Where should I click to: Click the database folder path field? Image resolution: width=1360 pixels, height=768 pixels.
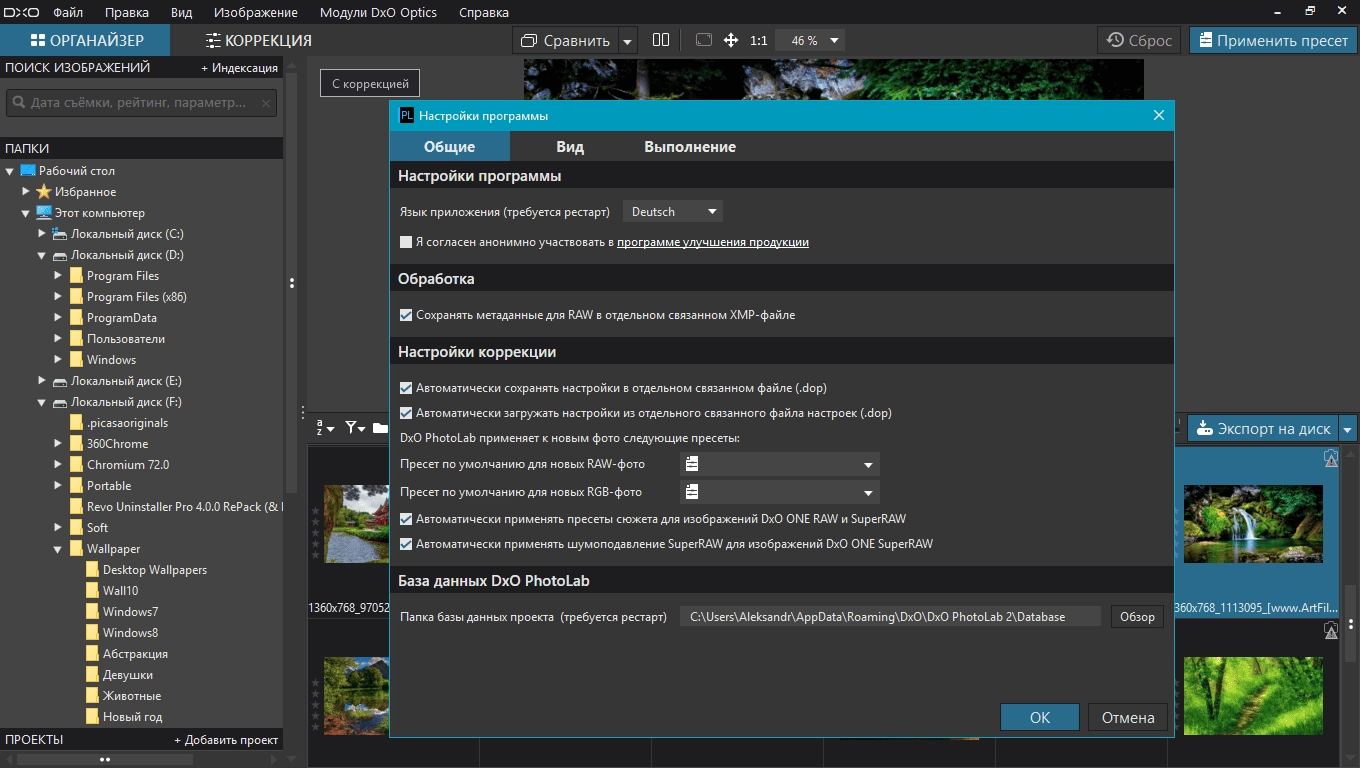coord(890,617)
